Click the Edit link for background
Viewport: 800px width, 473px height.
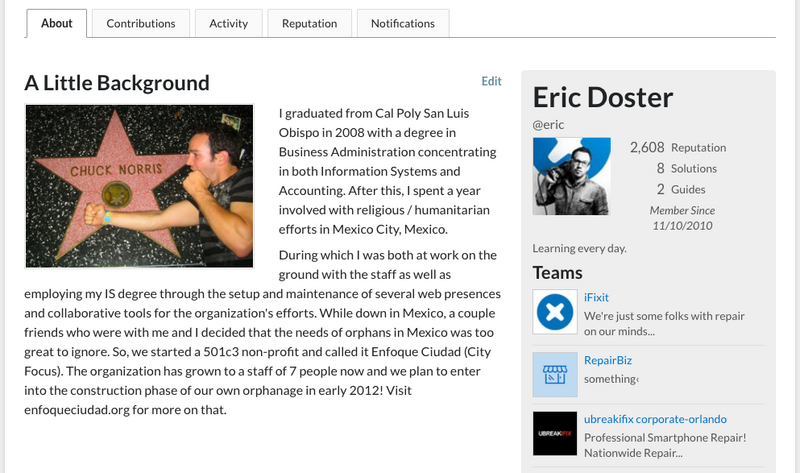pyautogui.click(x=491, y=81)
